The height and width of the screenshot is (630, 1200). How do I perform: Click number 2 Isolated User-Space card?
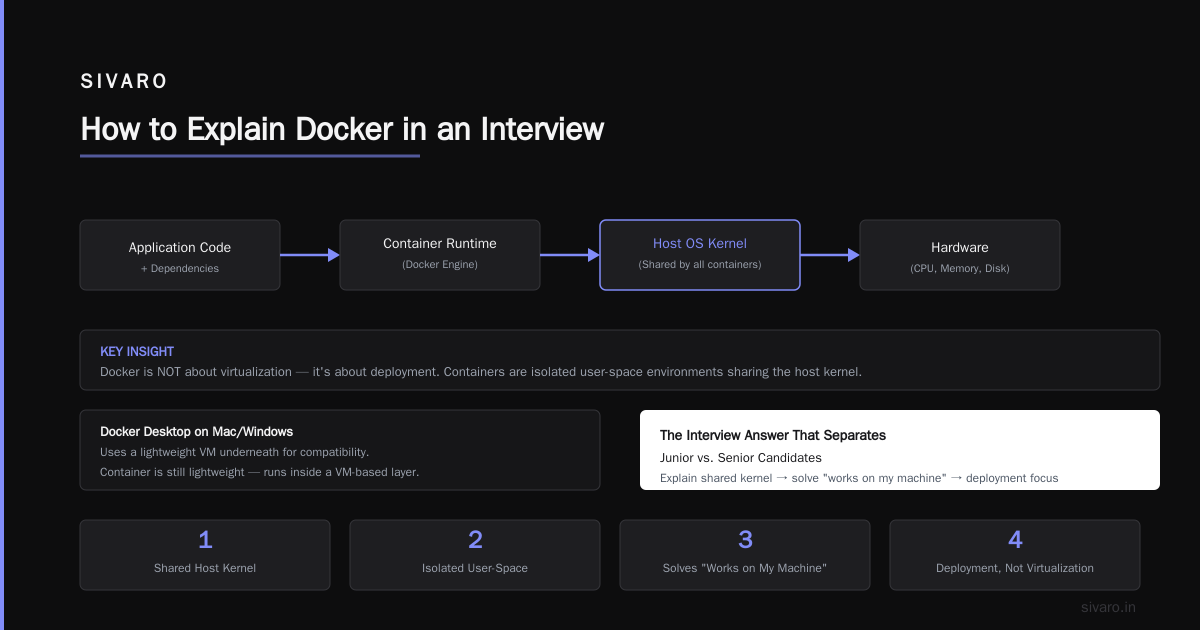pyautogui.click(x=475, y=555)
